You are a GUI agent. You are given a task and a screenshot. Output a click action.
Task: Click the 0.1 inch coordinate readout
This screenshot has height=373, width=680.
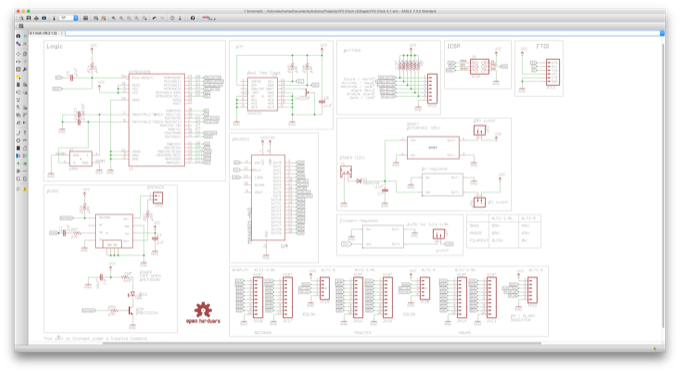pyautogui.click(x=43, y=33)
